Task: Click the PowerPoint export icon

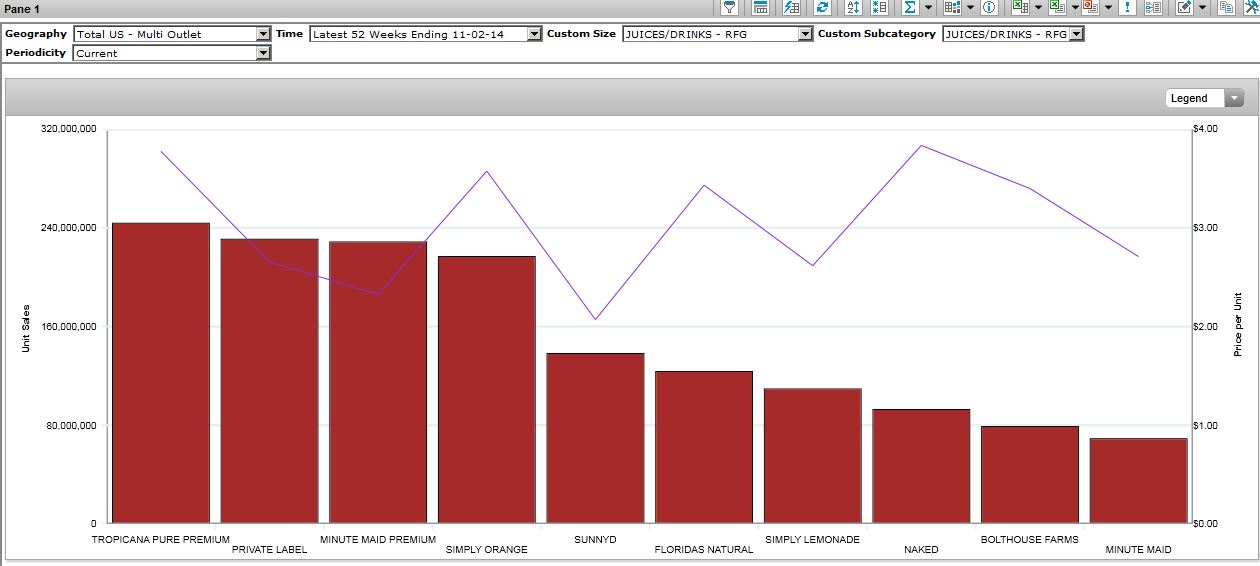Action: click(1090, 7)
